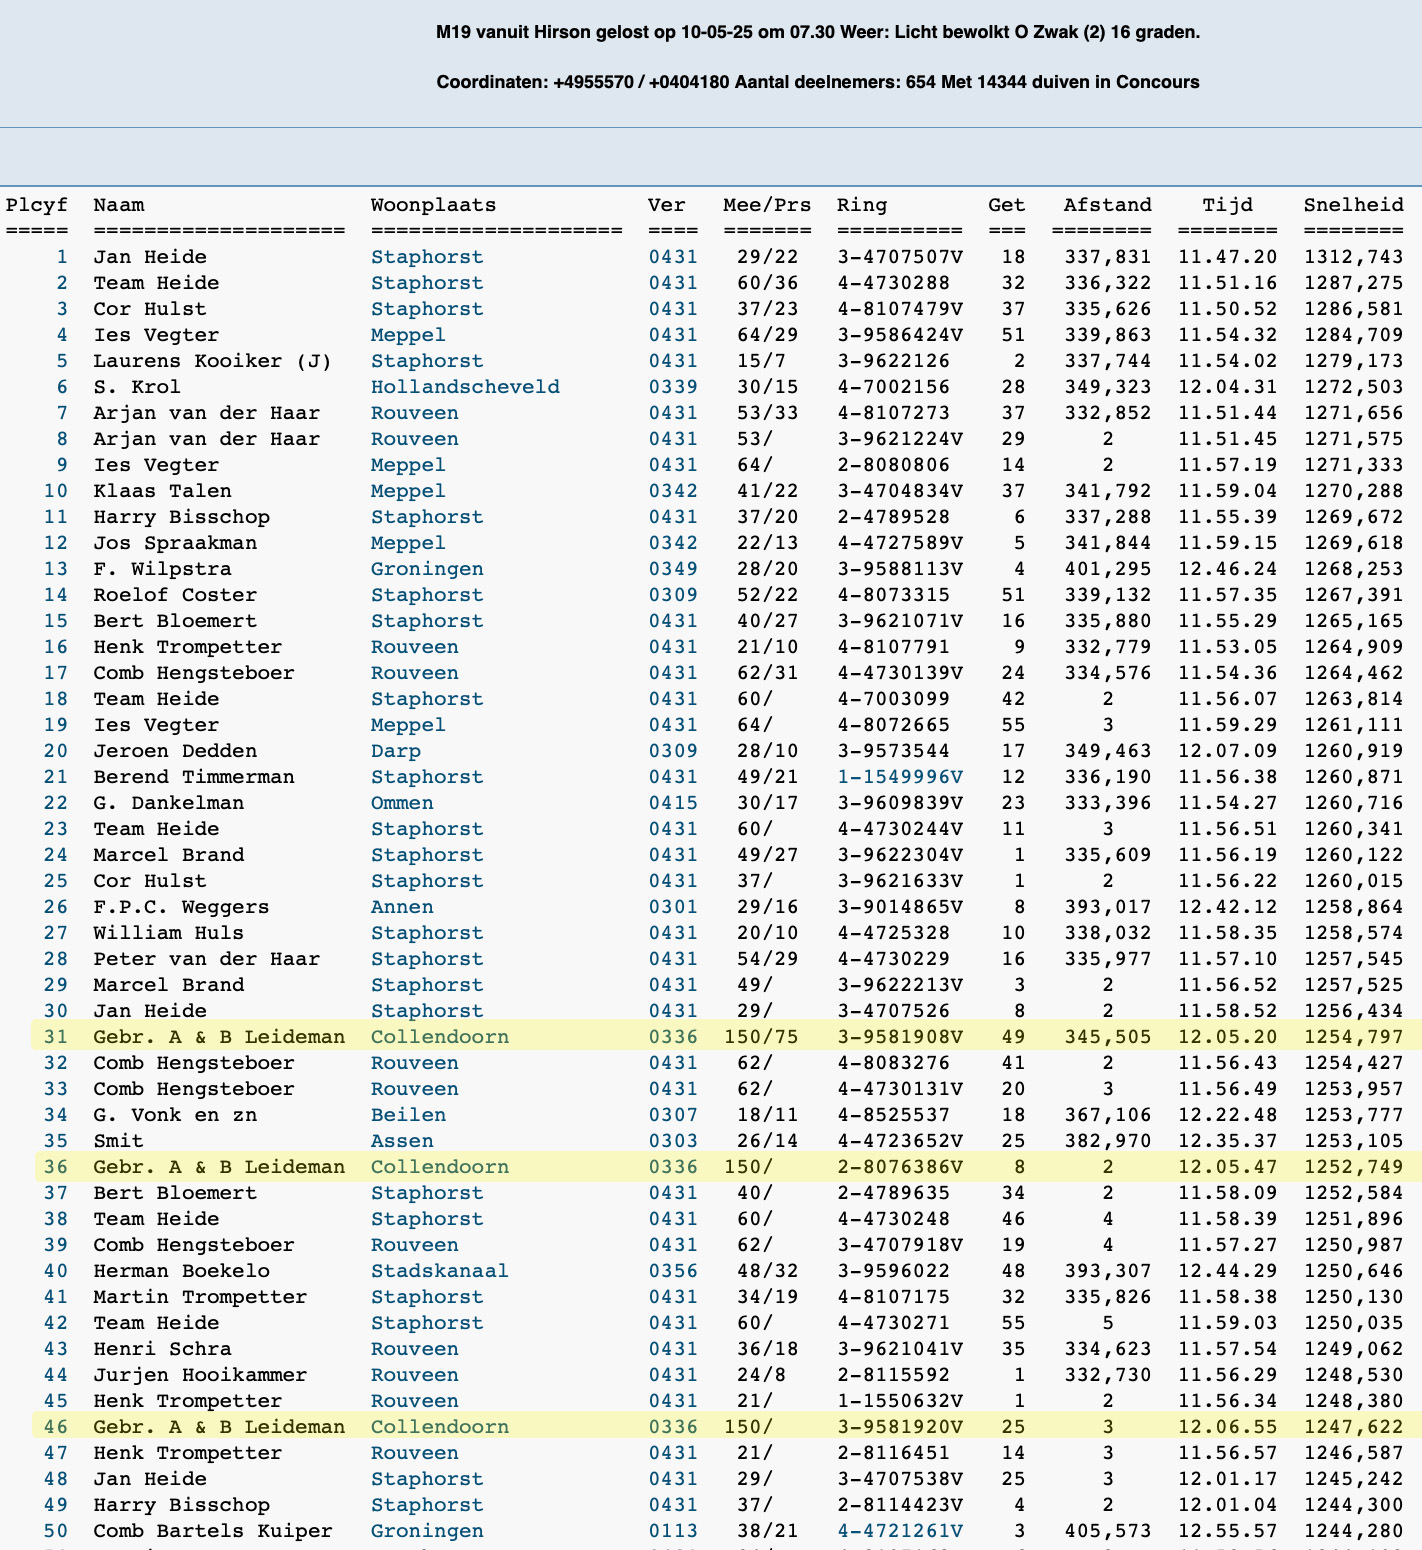Image resolution: width=1422 pixels, height=1550 pixels.
Task: Open club 0307 in G. Vonk en zn row
Action: pyautogui.click(x=673, y=1115)
